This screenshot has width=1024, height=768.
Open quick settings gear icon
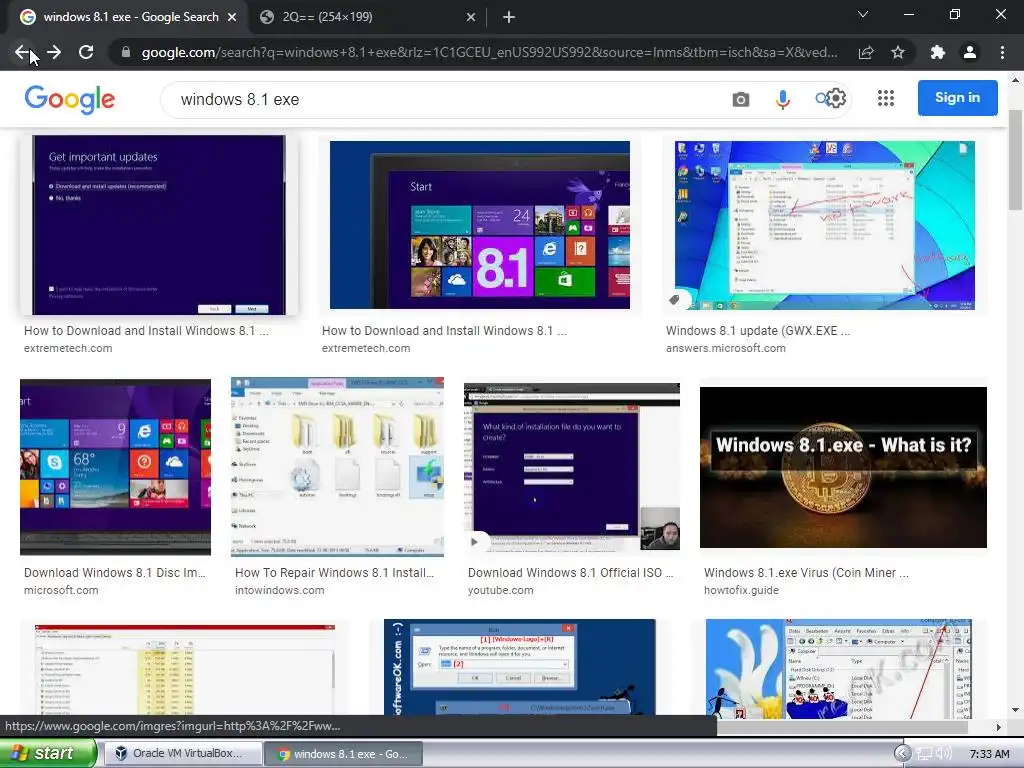pos(836,99)
